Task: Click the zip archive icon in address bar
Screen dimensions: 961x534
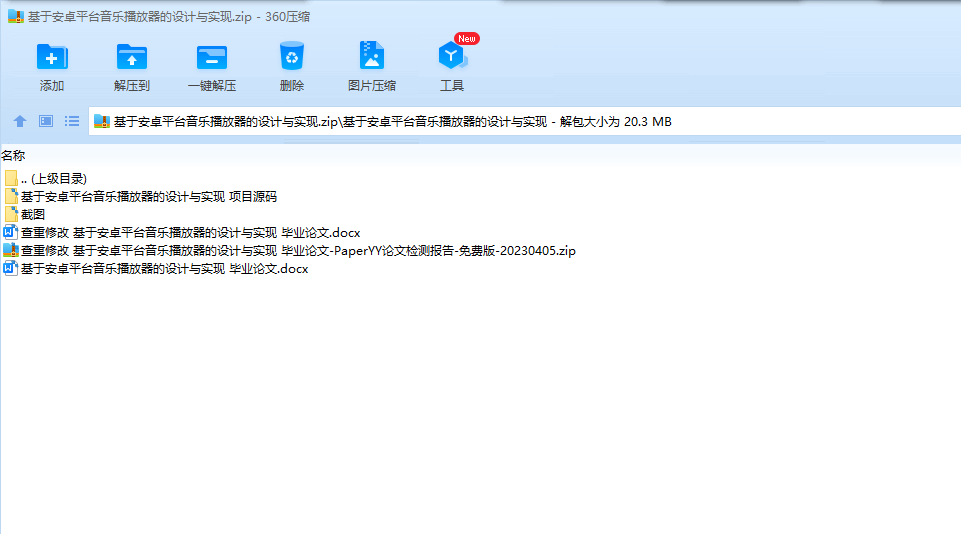Action: pos(102,121)
